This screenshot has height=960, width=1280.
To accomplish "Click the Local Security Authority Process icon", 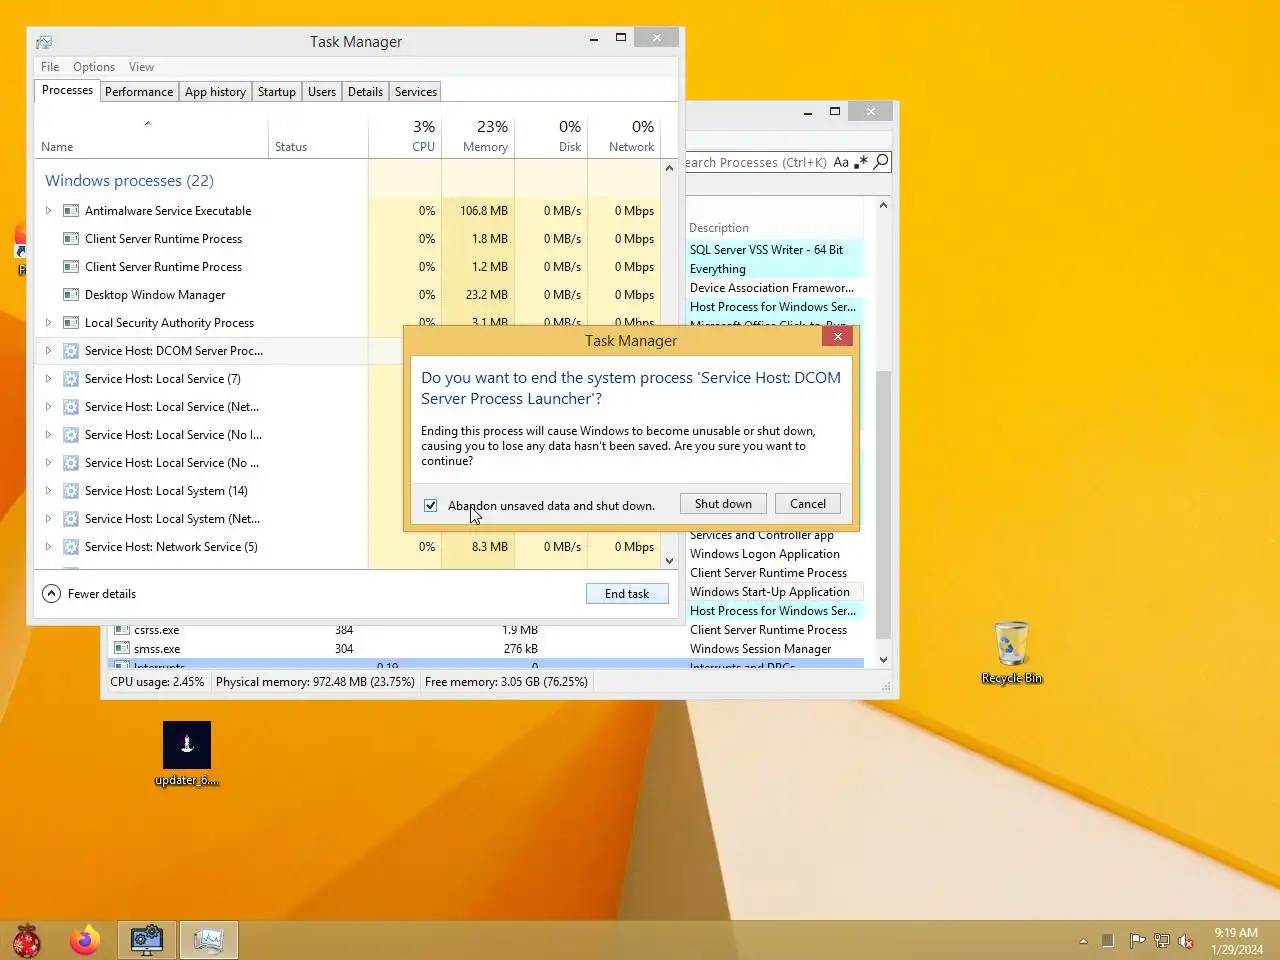I will click(71, 323).
